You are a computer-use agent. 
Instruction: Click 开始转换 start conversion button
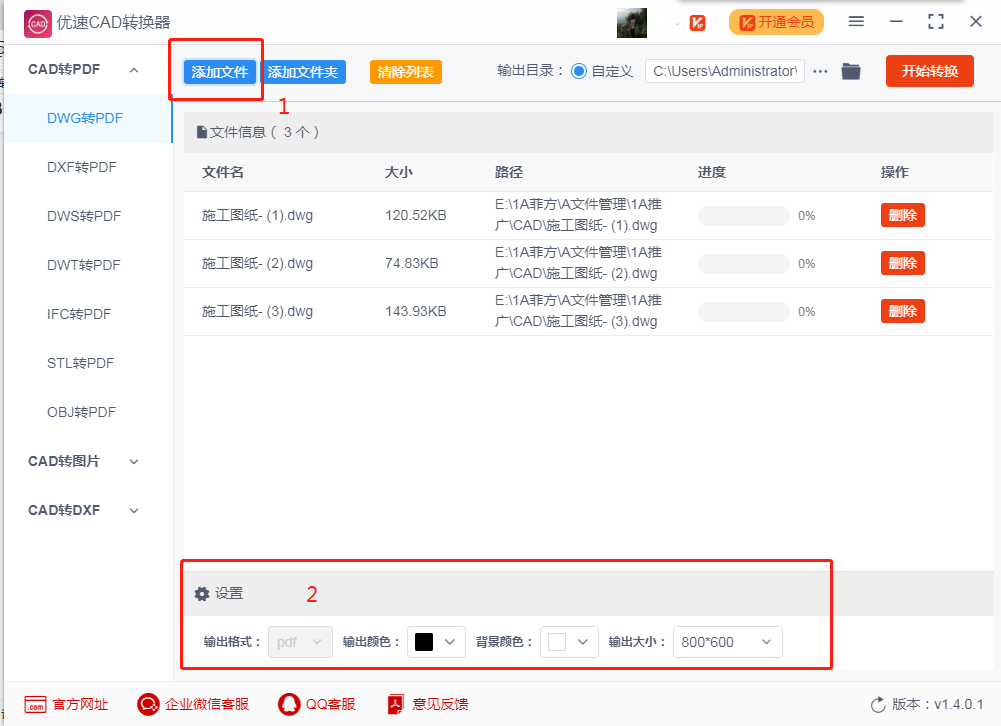[x=930, y=71]
